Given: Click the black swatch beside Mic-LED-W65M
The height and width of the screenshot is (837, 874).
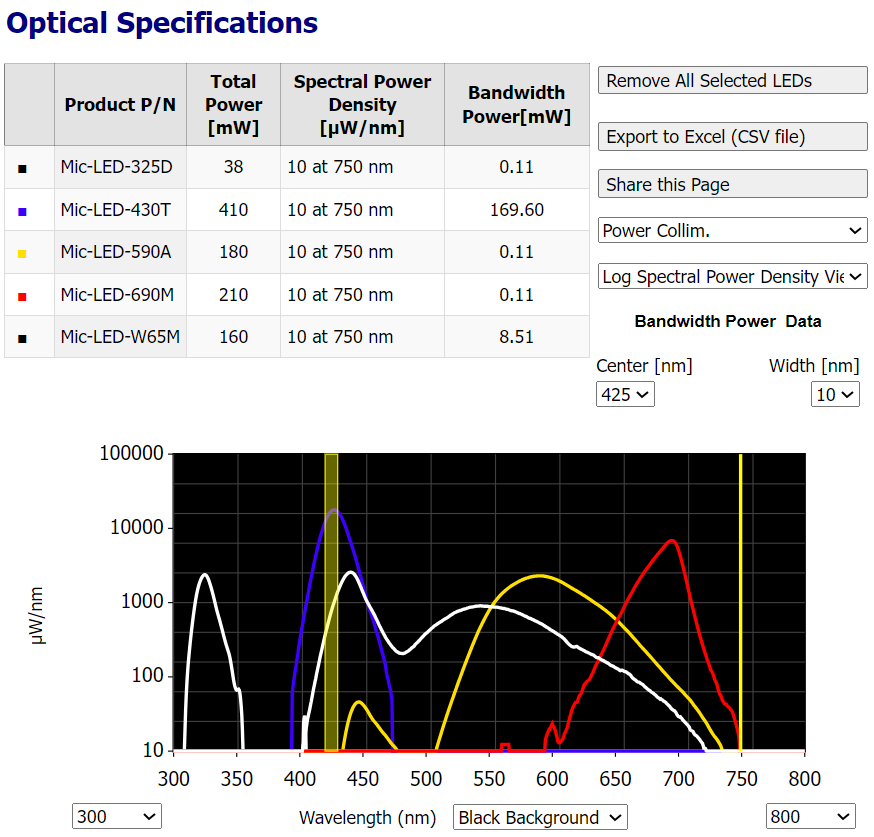Looking at the screenshot, I should pyautogui.click(x=22, y=339).
